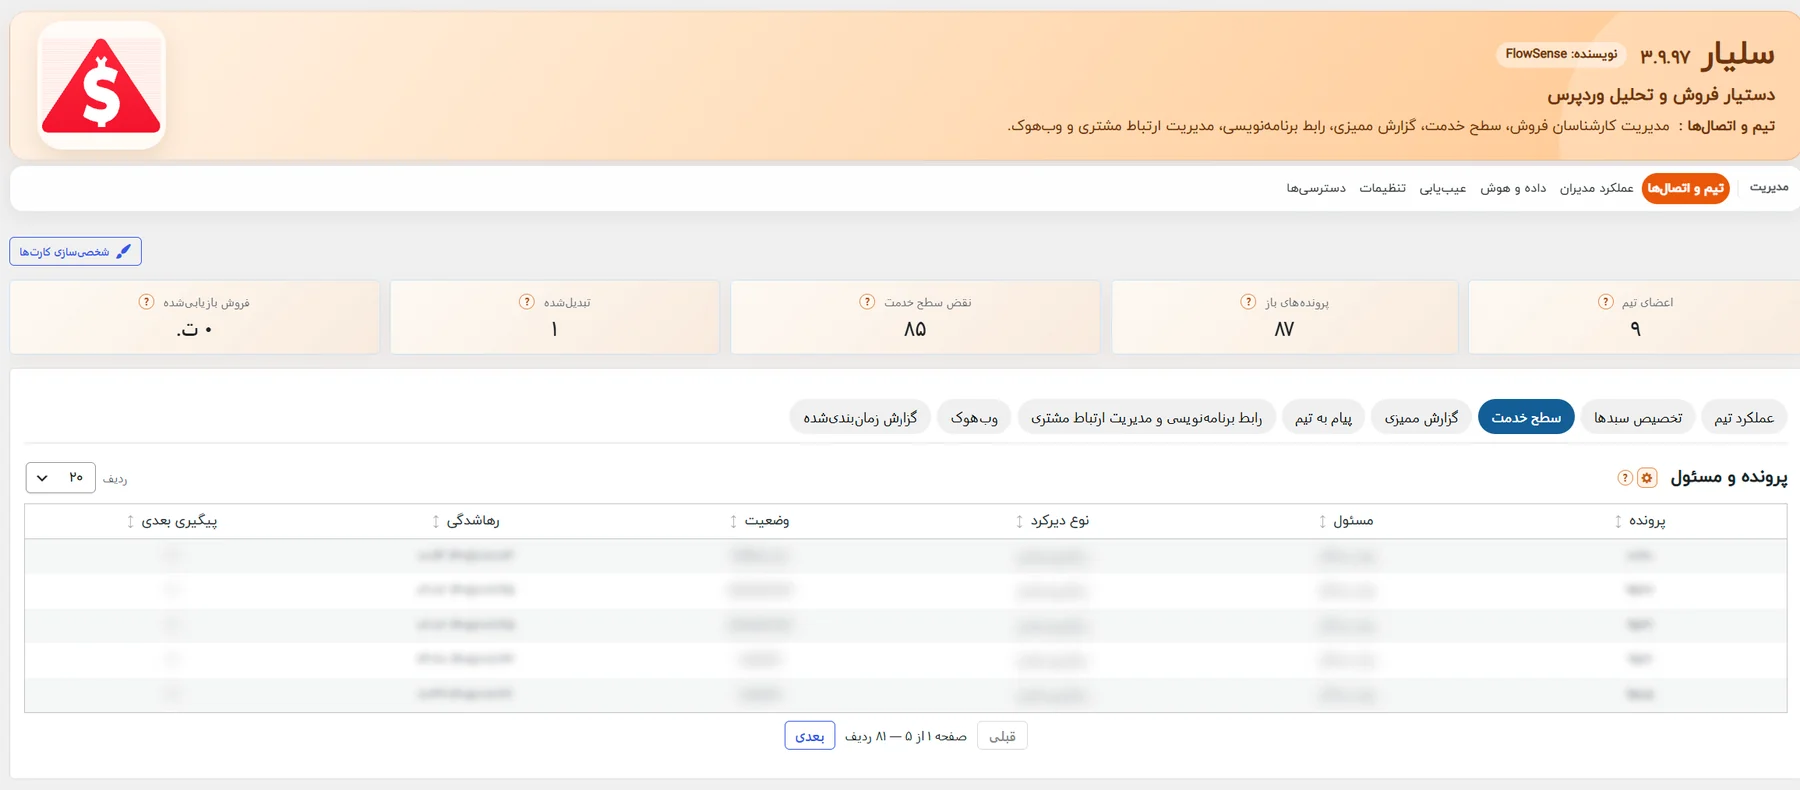The image size is (1800, 790).
Task: Open the عیب‌یابی navigation tab
Action: point(1443,188)
